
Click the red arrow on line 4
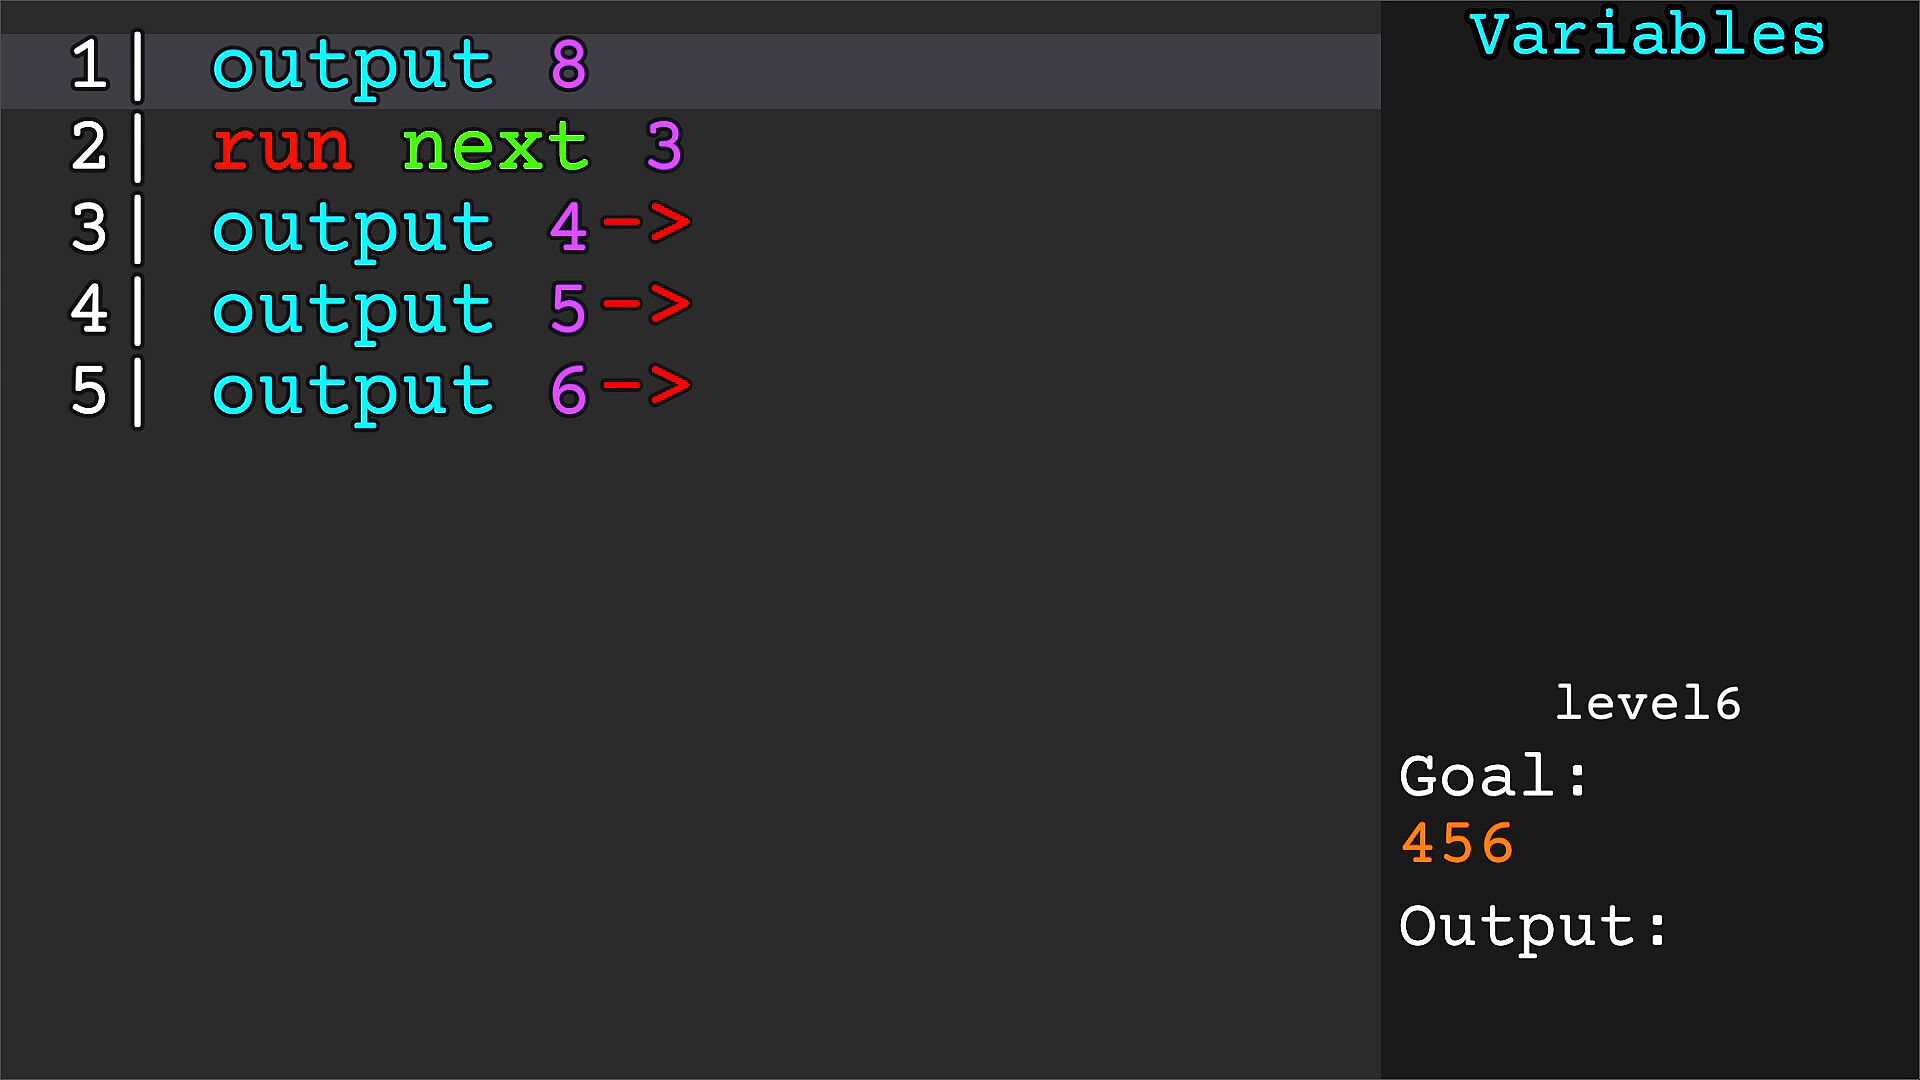click(646, 305)
